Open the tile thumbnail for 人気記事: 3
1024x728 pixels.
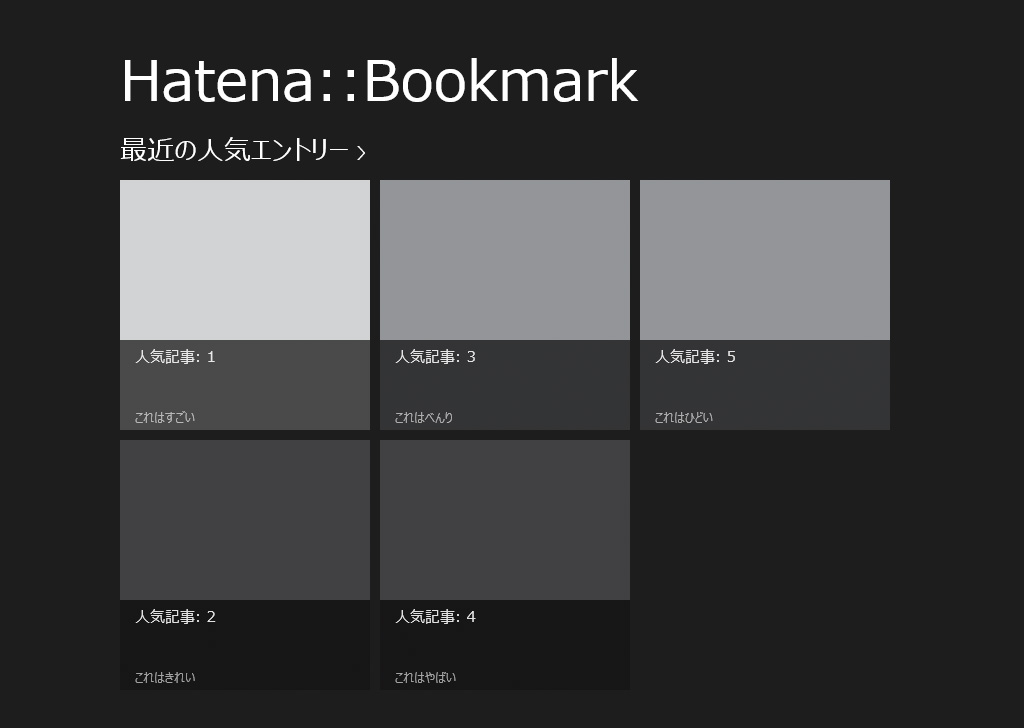(x=505, y=260)
